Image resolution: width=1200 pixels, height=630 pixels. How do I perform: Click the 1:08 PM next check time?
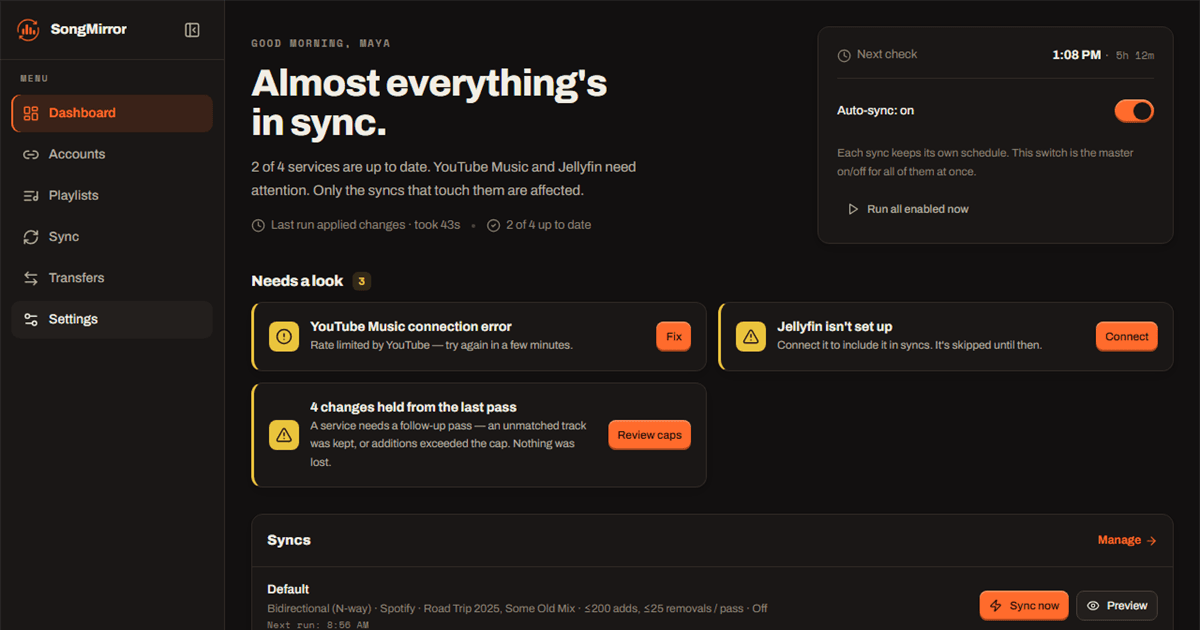coord(1076,55)
